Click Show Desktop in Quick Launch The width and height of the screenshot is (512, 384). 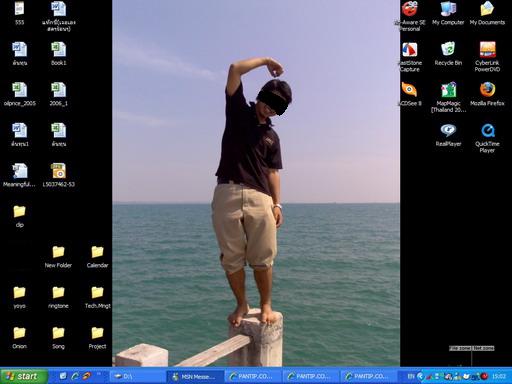[63, 376]
